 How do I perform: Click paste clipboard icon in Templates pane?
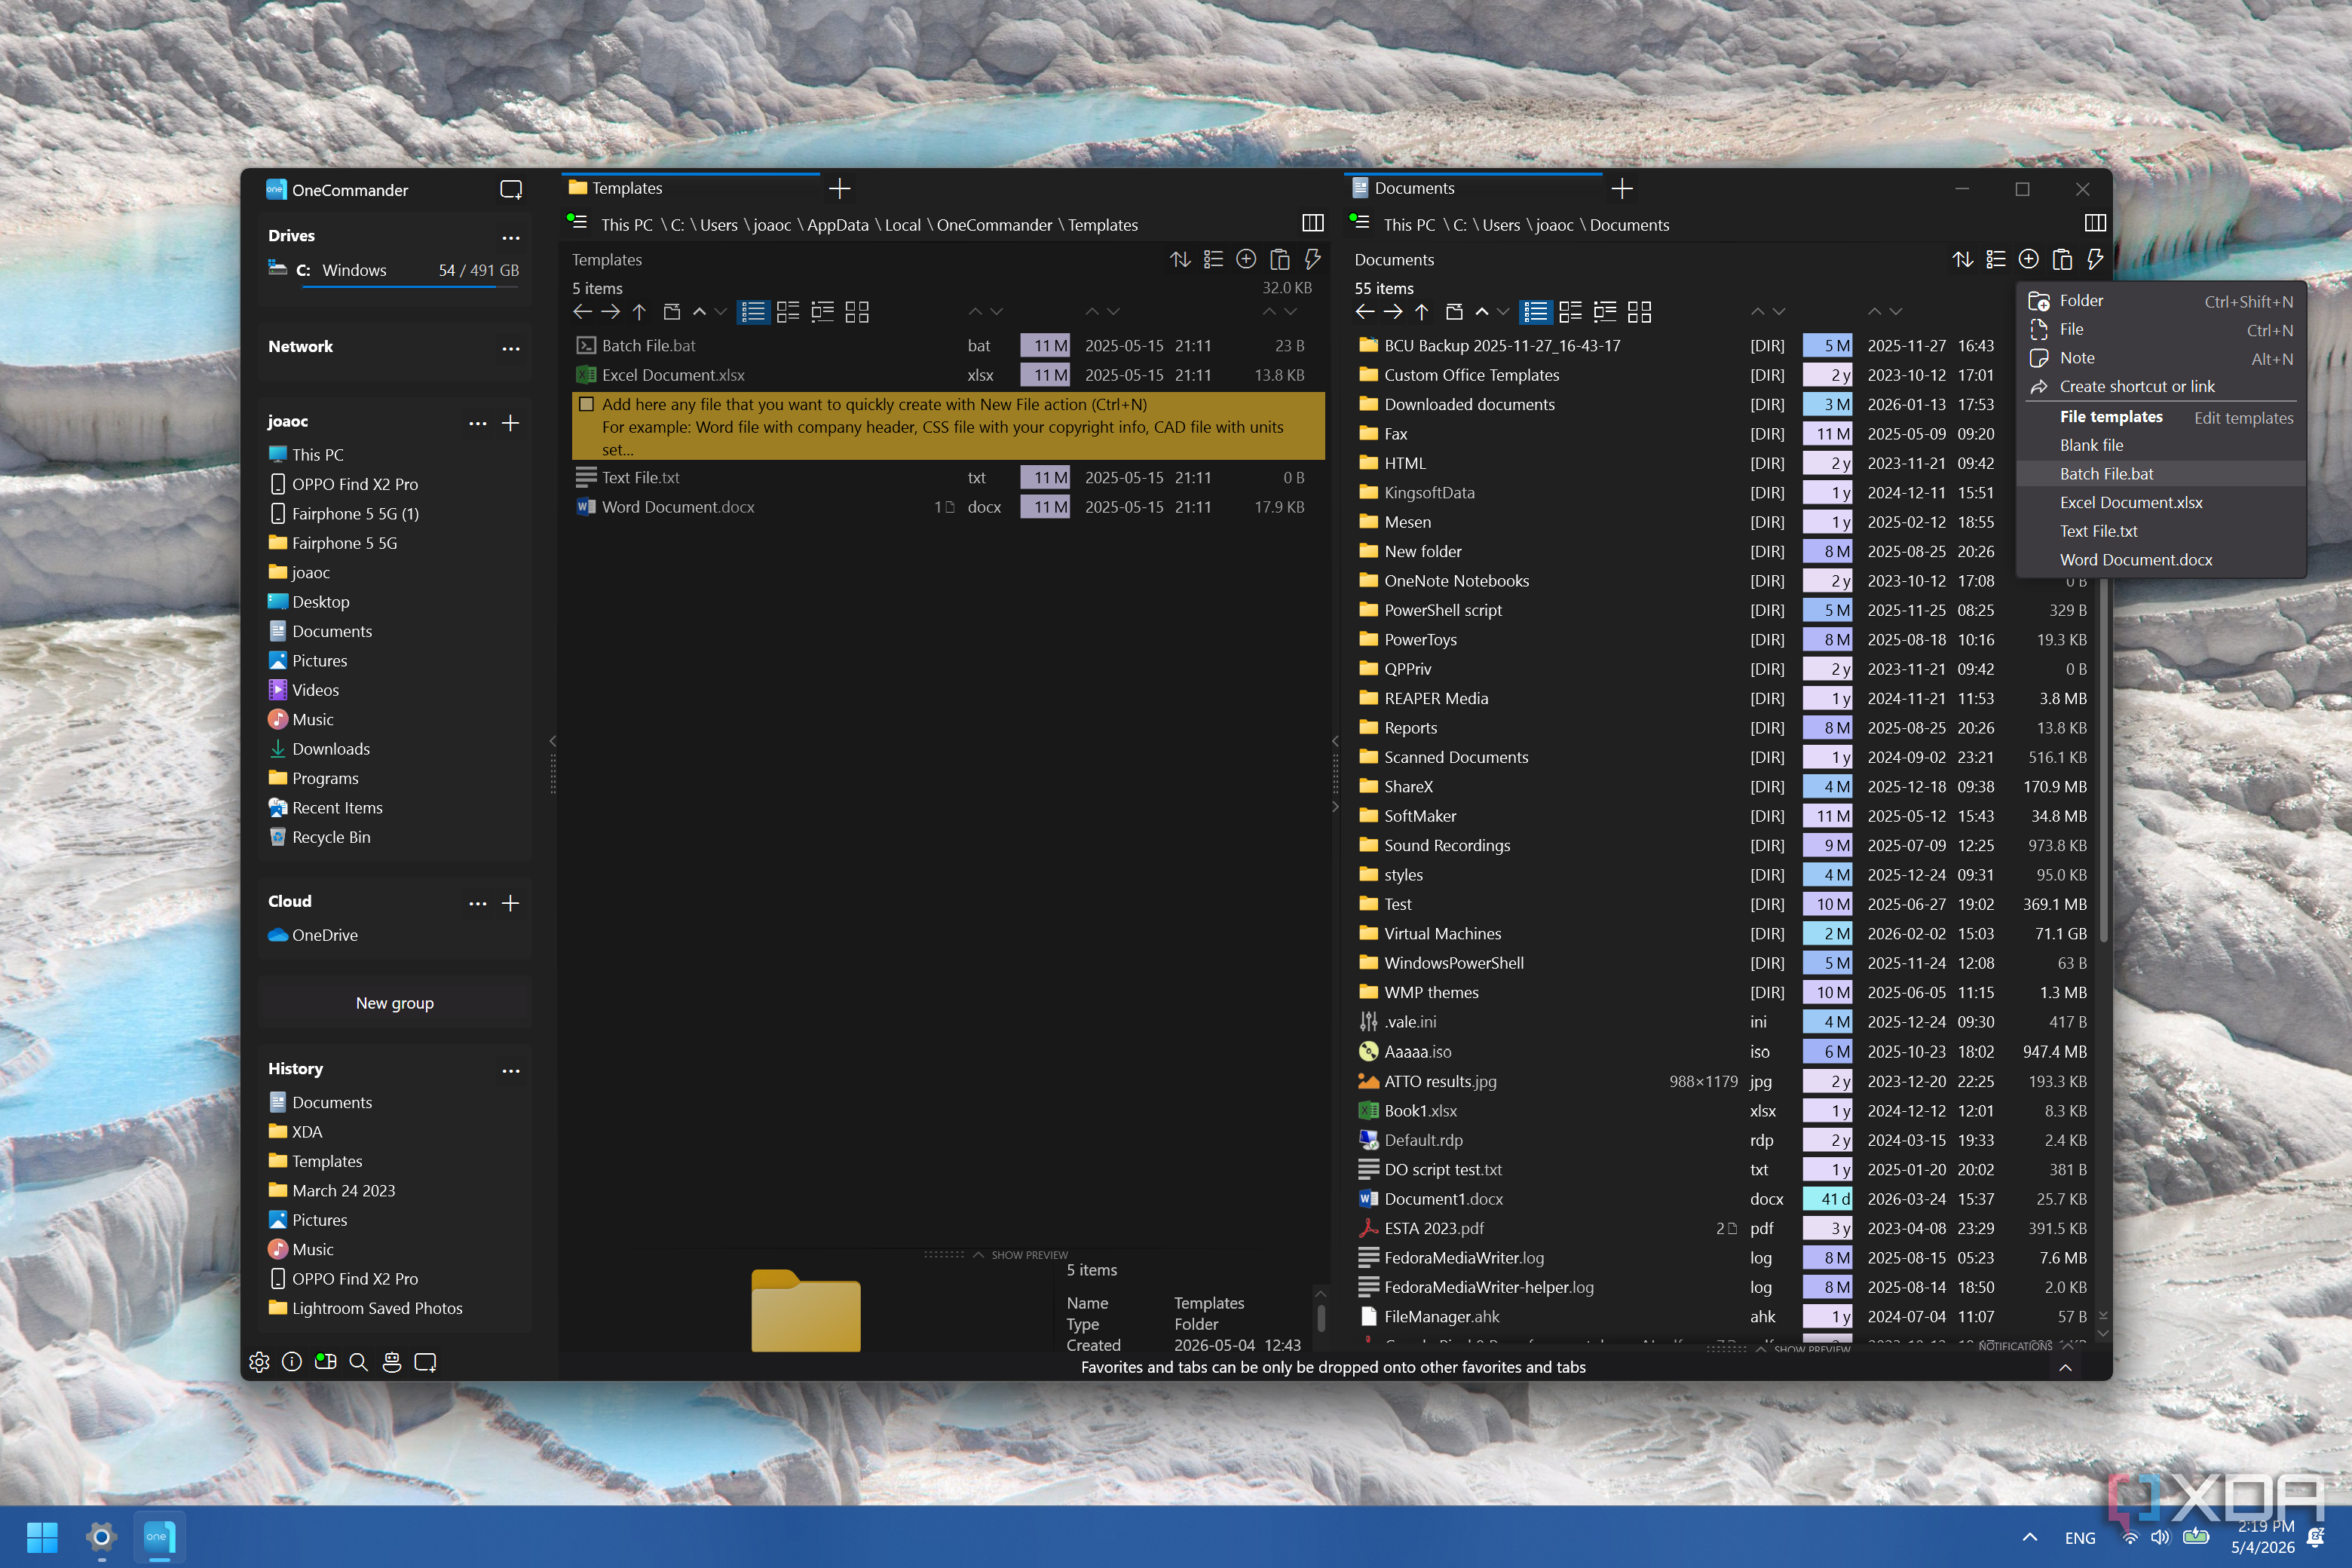coord(1279,259)
